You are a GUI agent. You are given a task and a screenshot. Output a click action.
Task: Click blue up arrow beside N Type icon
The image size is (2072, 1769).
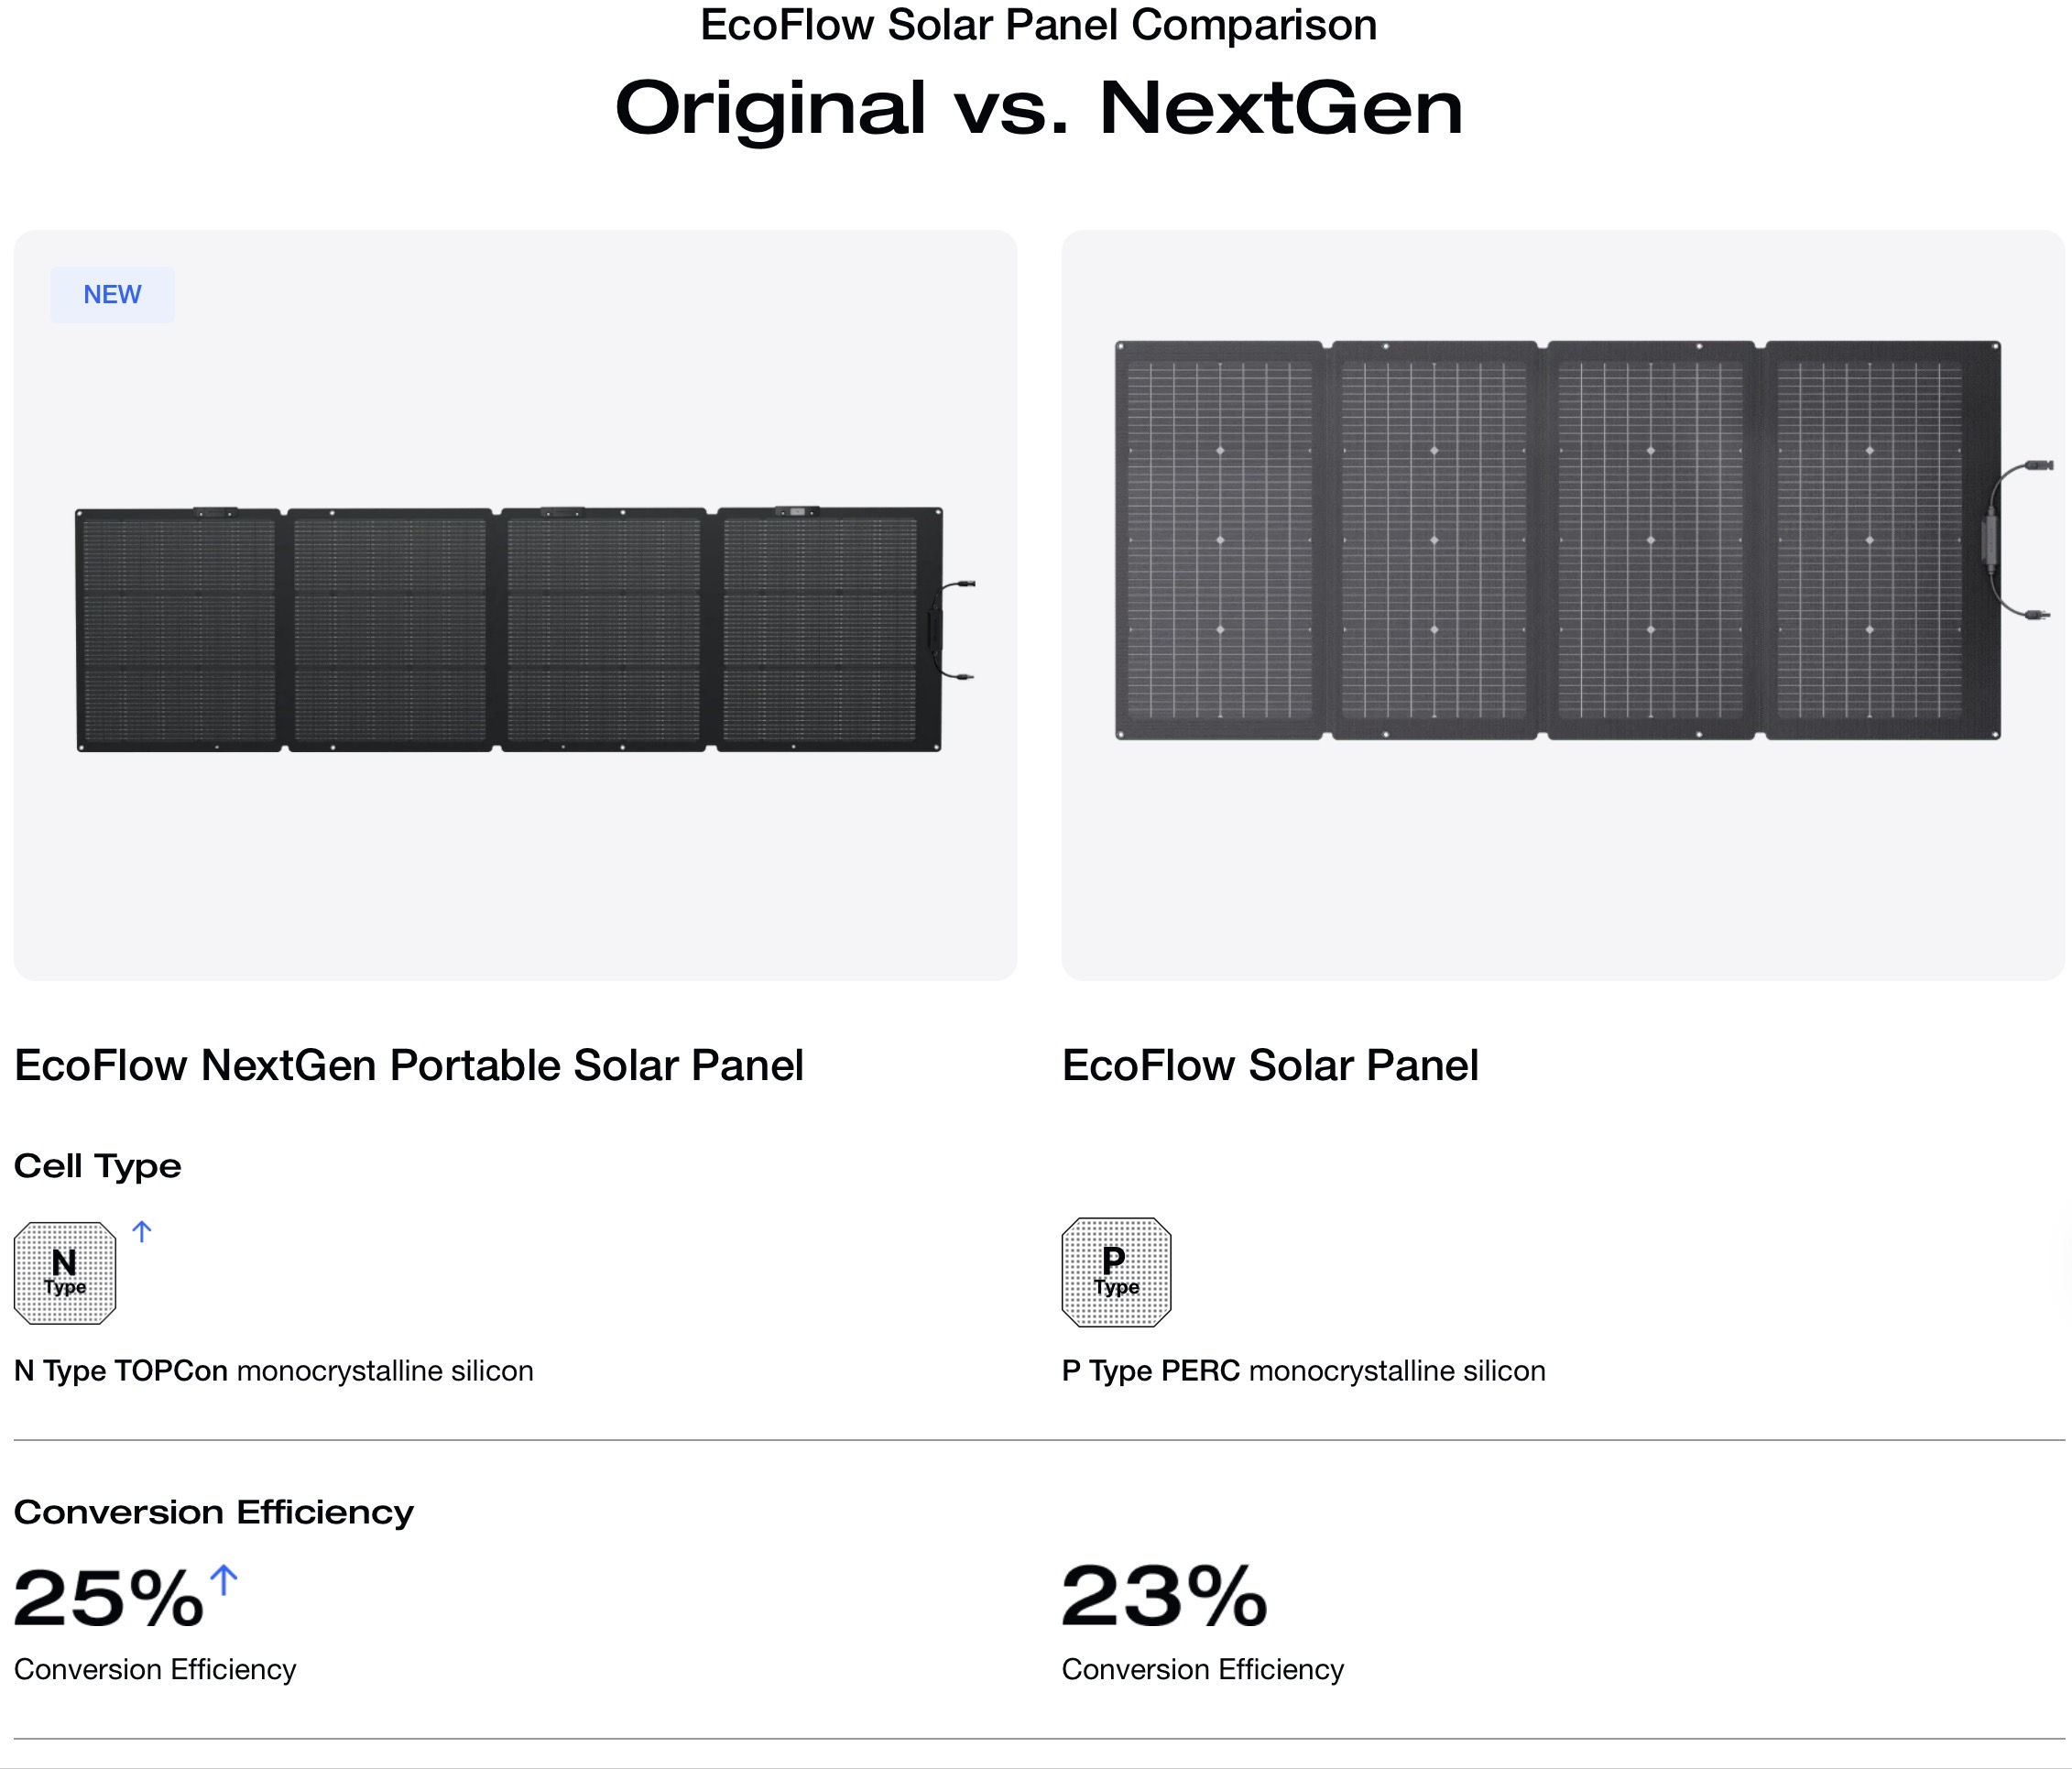pyautogui.click(x=142, y=1232)
